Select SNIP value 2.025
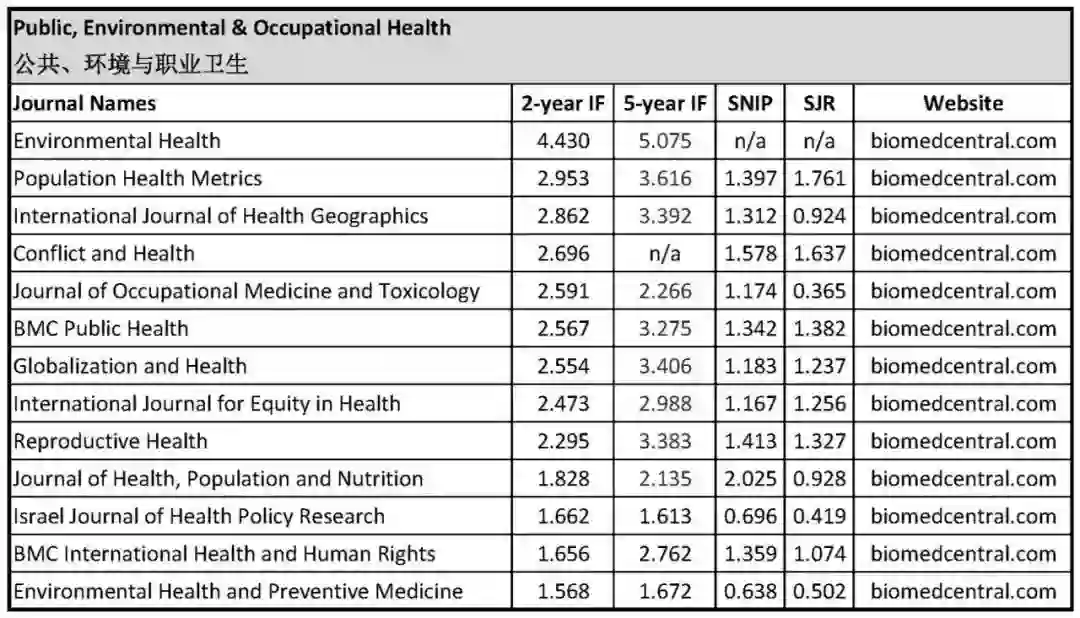The image size is (1080, 618). [749, 479]
